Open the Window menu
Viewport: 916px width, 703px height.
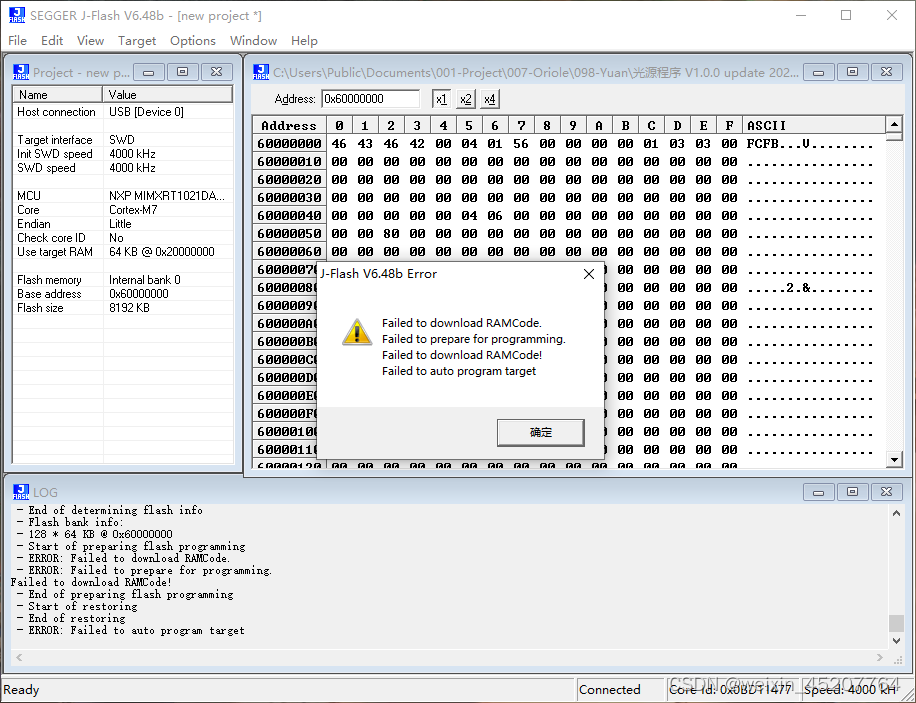click(x=253, y=40)
